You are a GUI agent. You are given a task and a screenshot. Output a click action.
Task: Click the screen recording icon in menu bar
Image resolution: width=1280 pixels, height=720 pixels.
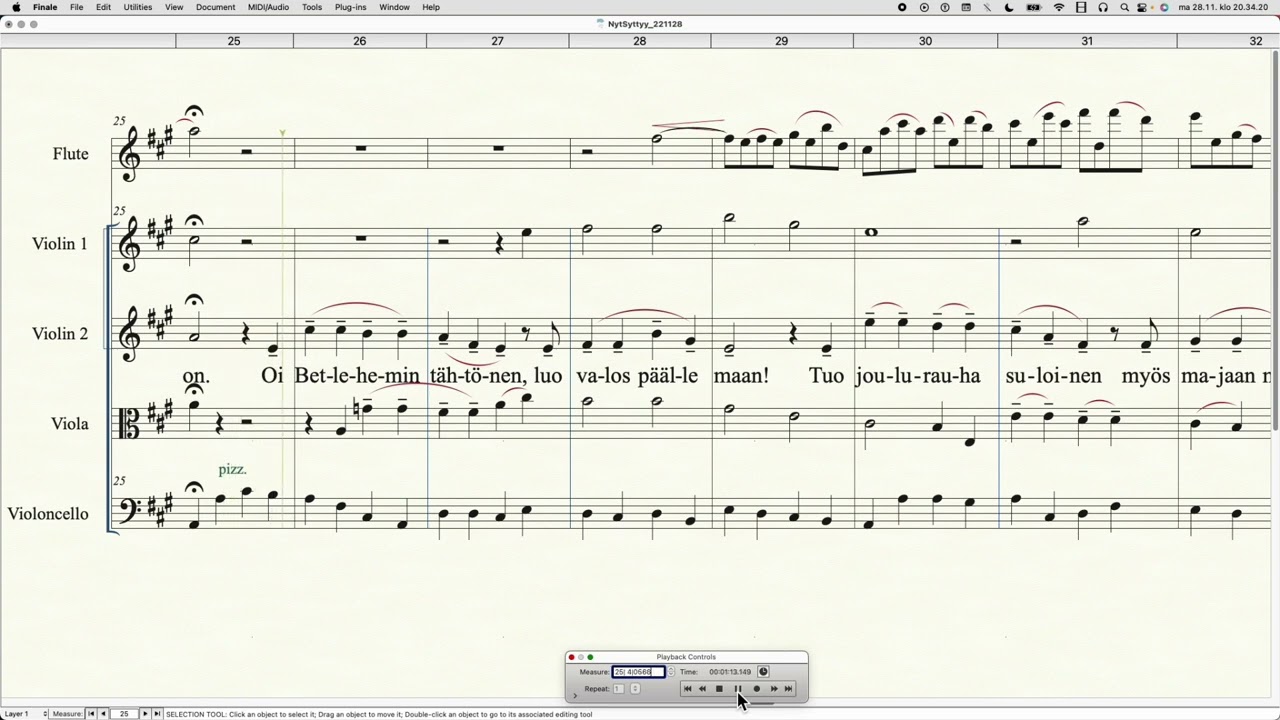902,7
